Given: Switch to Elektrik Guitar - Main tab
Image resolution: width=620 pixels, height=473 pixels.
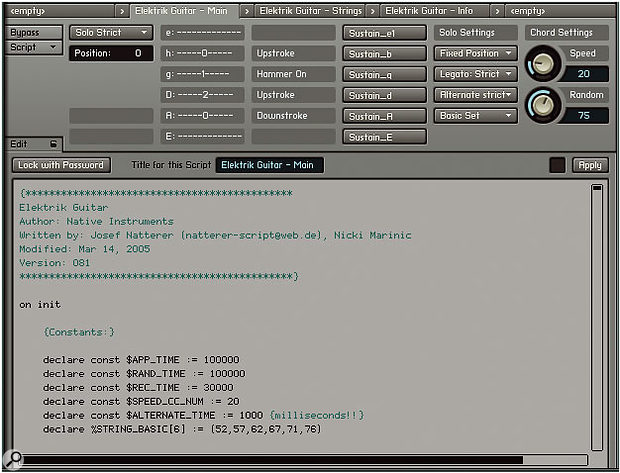Looking at the screenshot, I should 185,11.
